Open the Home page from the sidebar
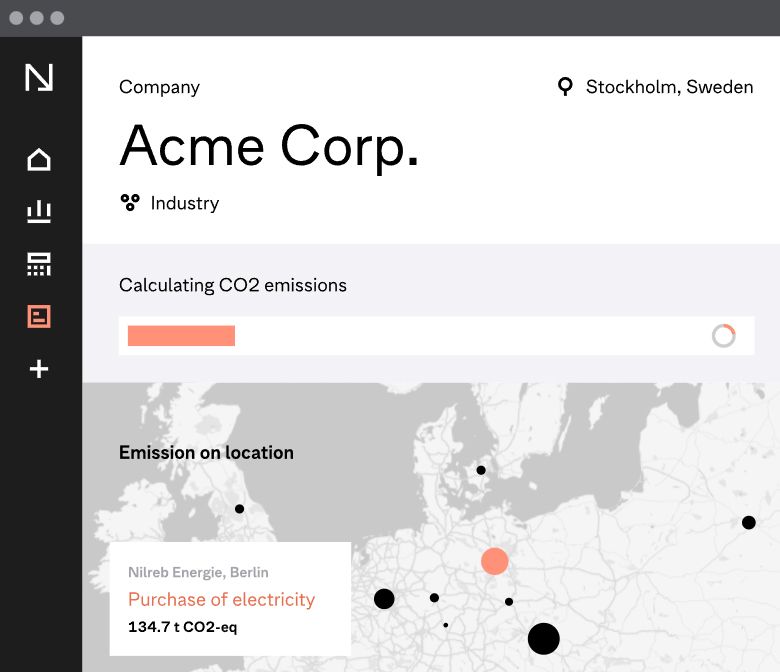The width and height of the screenshot is (780, 672). coord(39,160)
